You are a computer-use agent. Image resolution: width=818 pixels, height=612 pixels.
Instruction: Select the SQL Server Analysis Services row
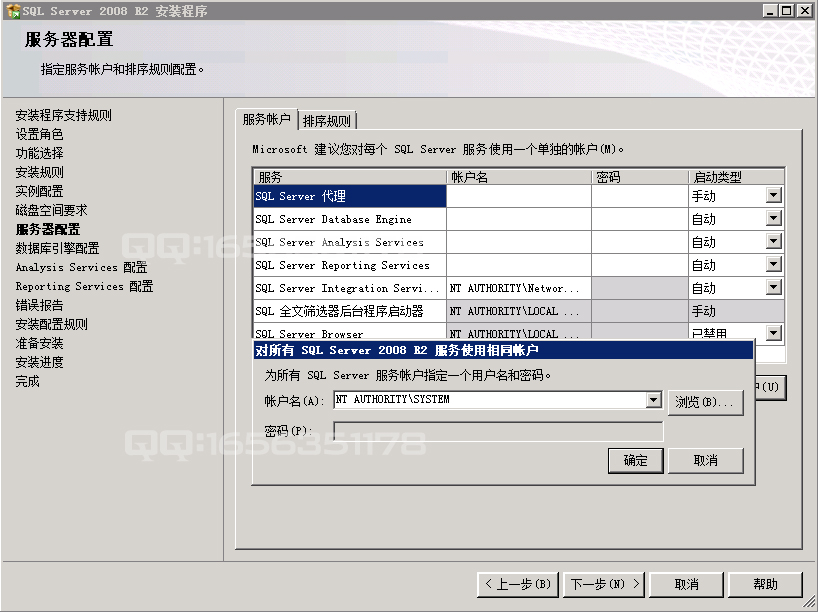point(350,242)
